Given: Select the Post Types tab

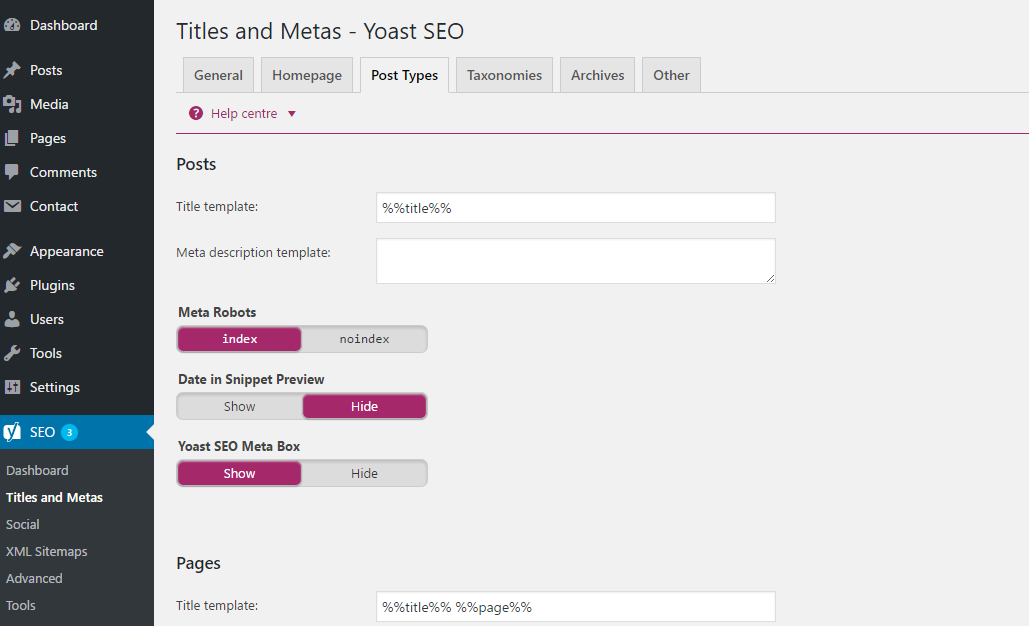Looking at the screenshot, I should click(x=404, y=75).
